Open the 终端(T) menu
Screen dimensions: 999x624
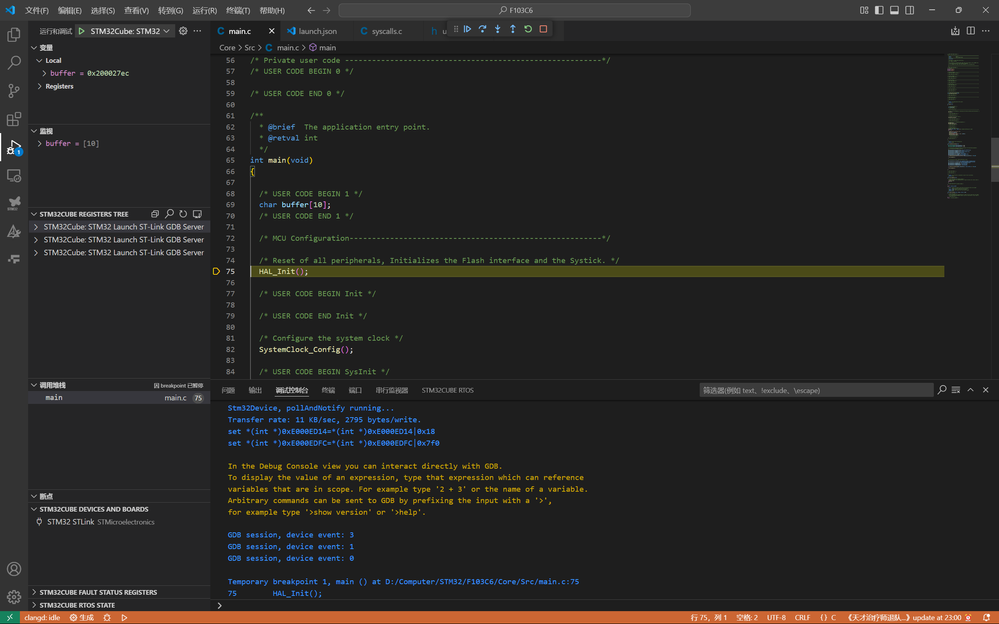pos(238,10)
